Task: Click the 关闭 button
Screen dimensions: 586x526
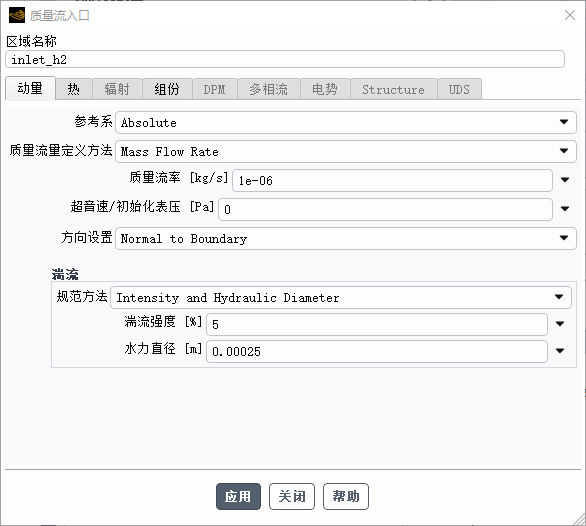Action: tap(292, 496)
